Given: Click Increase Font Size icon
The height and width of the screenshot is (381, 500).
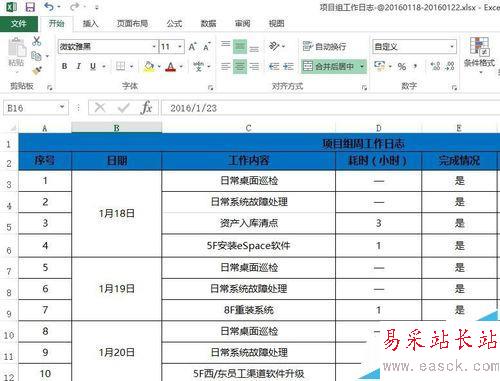Looking at the screenshot, I should [x=193, y=47].
